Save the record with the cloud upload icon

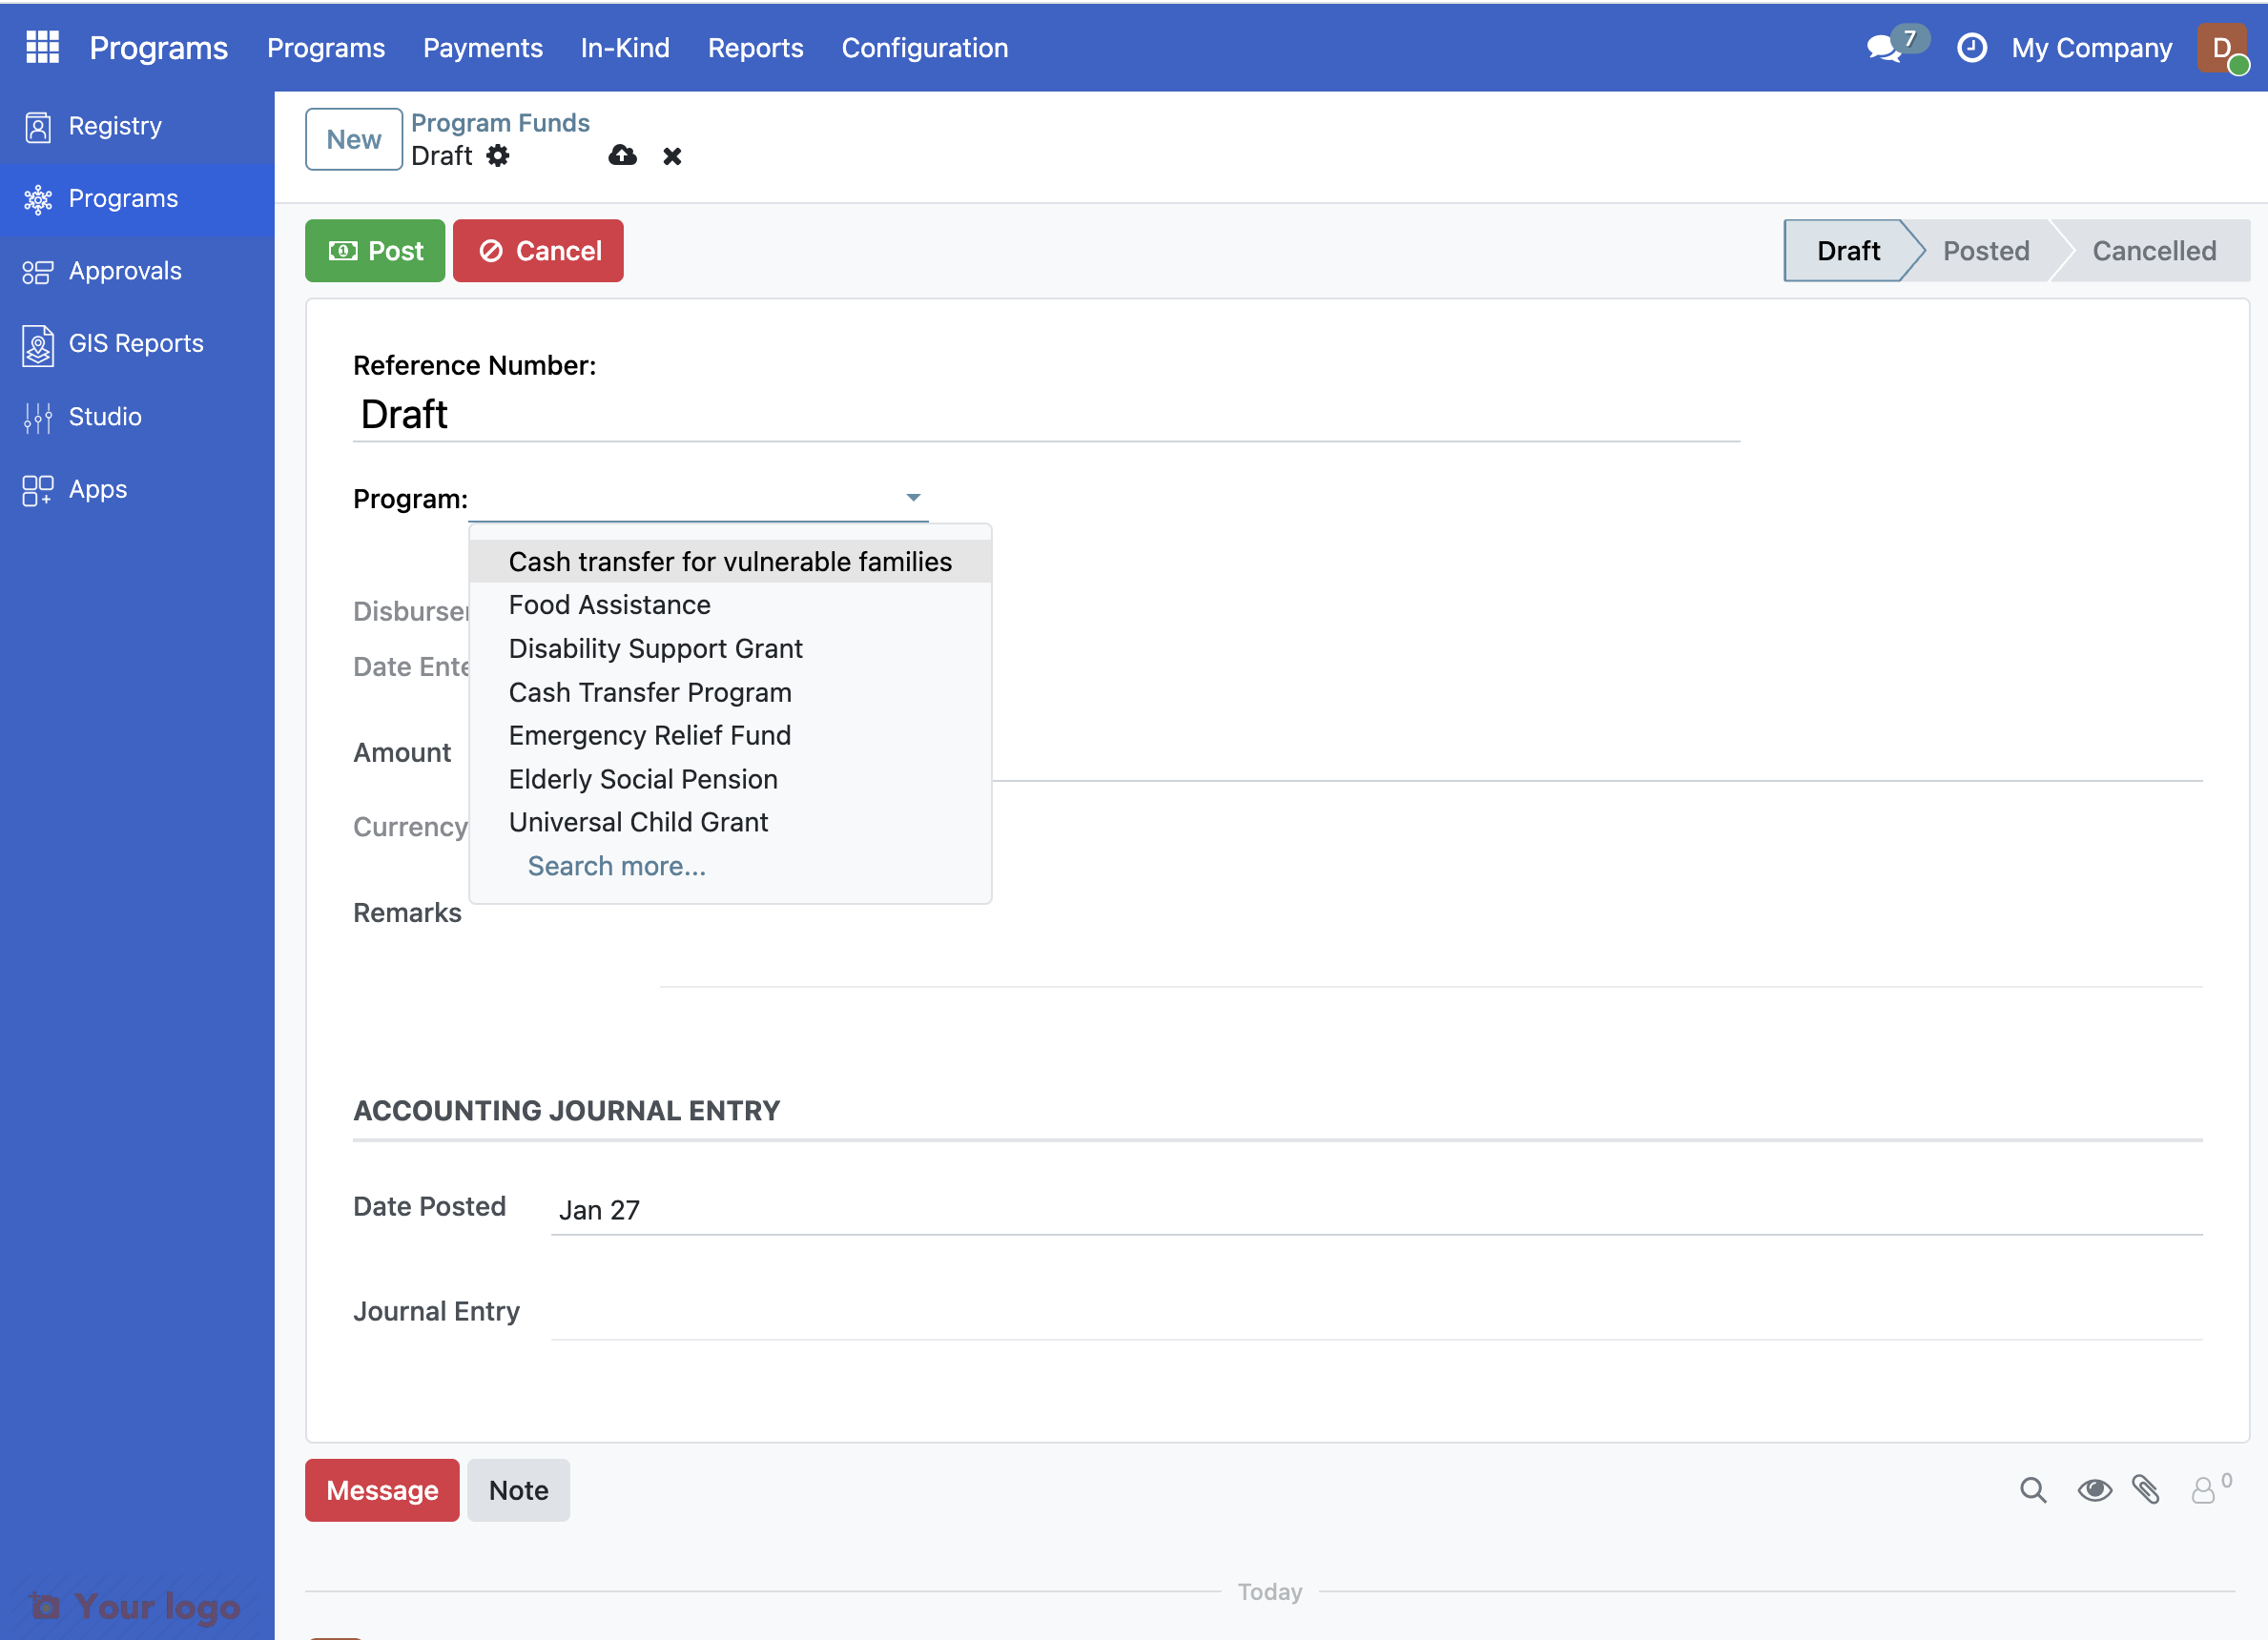[621, 156]
